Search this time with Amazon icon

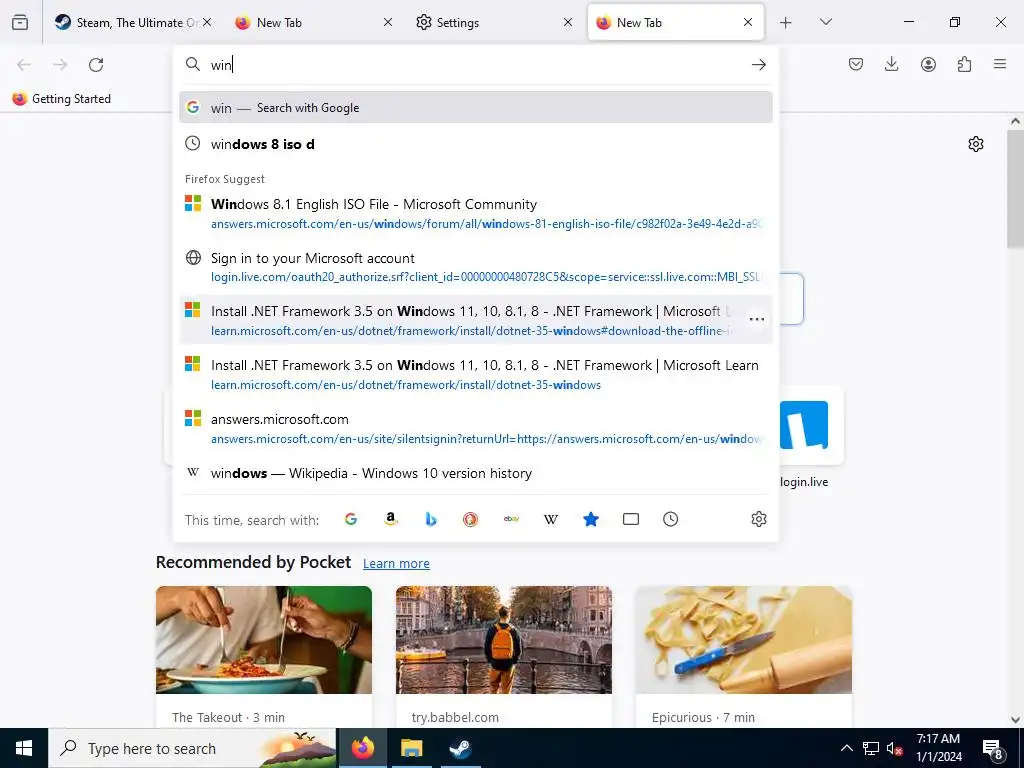391,519
